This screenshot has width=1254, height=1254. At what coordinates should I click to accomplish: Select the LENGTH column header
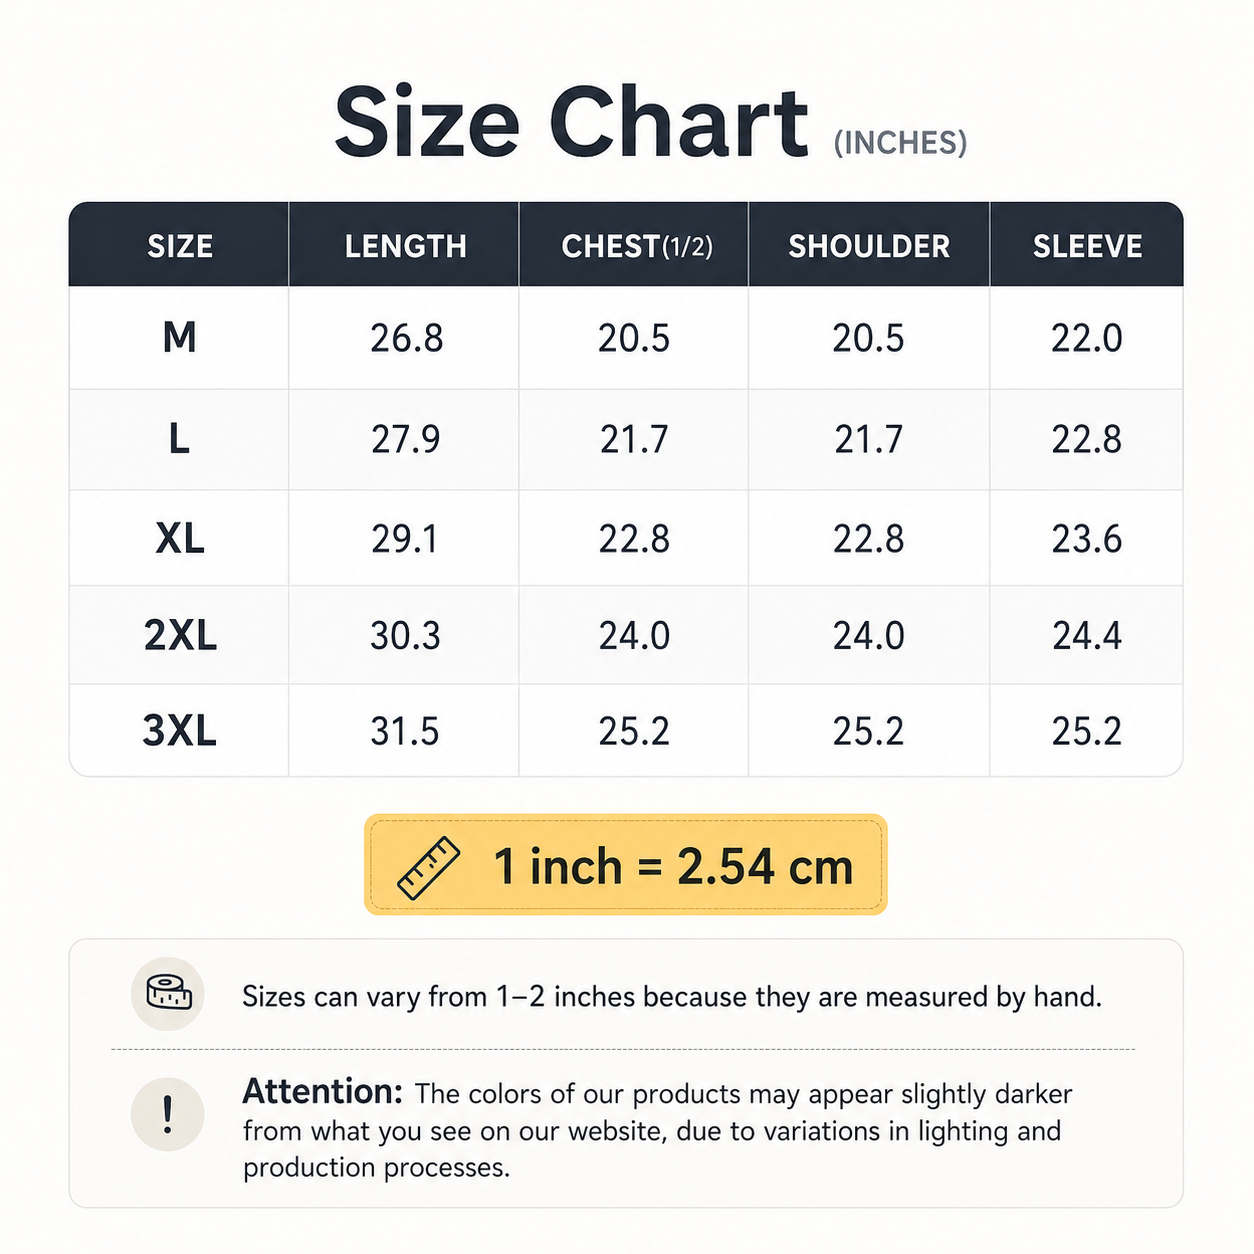[405, 246]
